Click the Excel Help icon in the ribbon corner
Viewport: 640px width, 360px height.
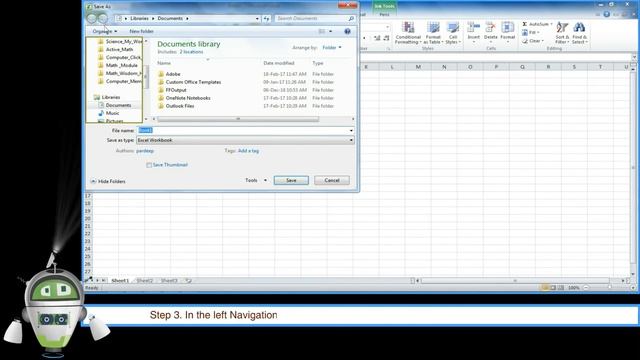click(x=607, y=14)
